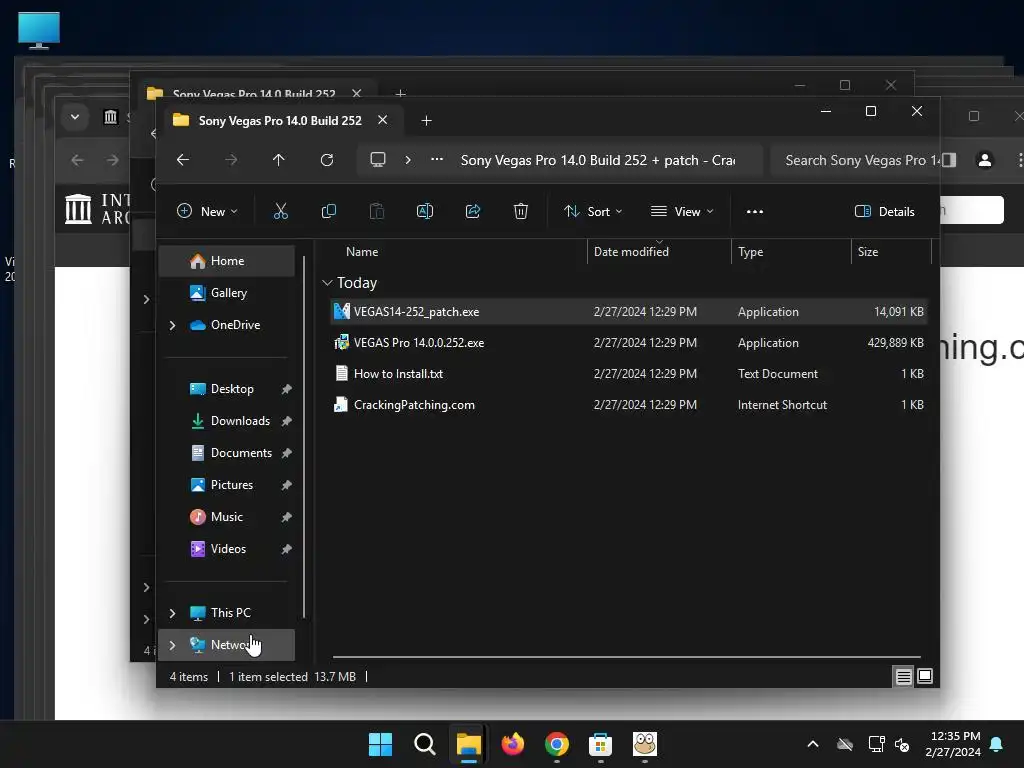Viewport: 1024px width, 768px height.
Task: Add a new Explorer tab
Action: tap(426, 121)
